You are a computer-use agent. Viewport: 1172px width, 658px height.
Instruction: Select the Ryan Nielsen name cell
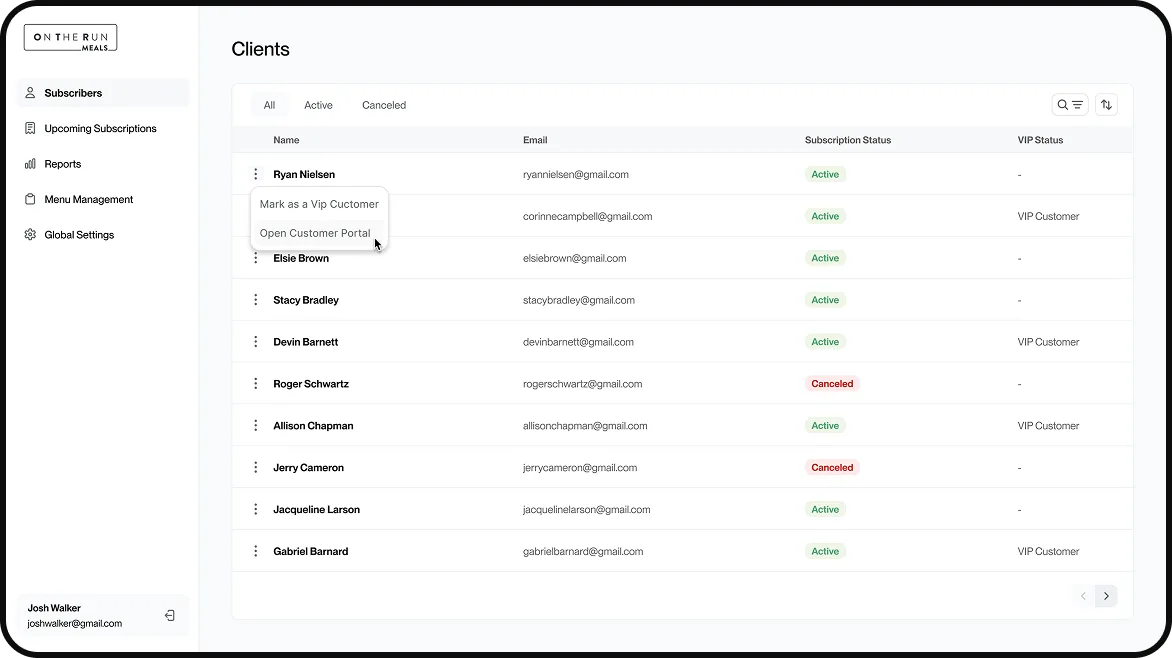[304, 174]
